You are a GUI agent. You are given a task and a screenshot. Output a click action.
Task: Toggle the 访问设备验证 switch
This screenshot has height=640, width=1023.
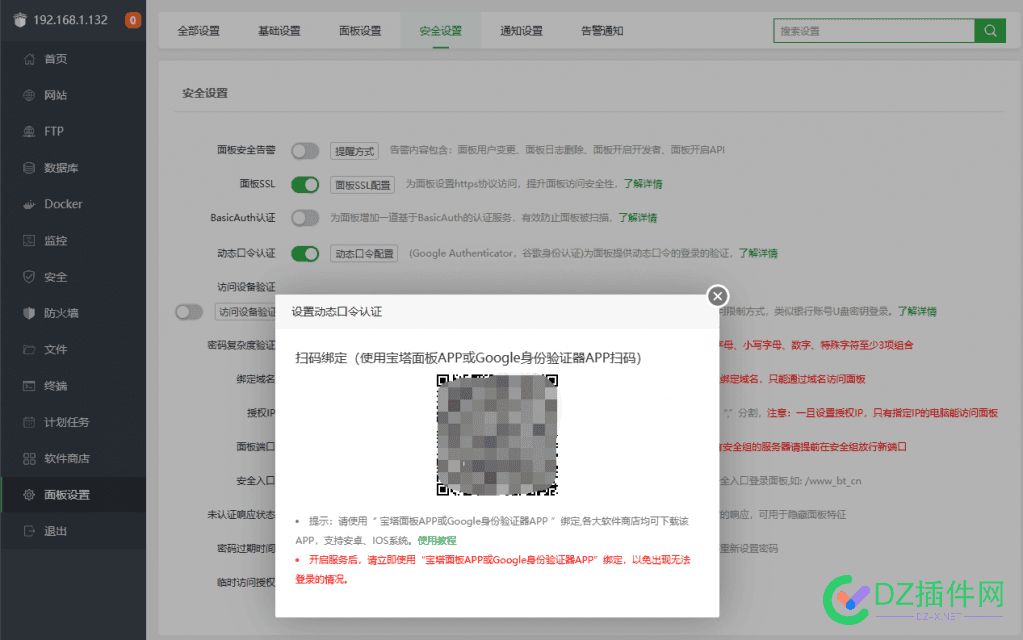coord(189,312)
